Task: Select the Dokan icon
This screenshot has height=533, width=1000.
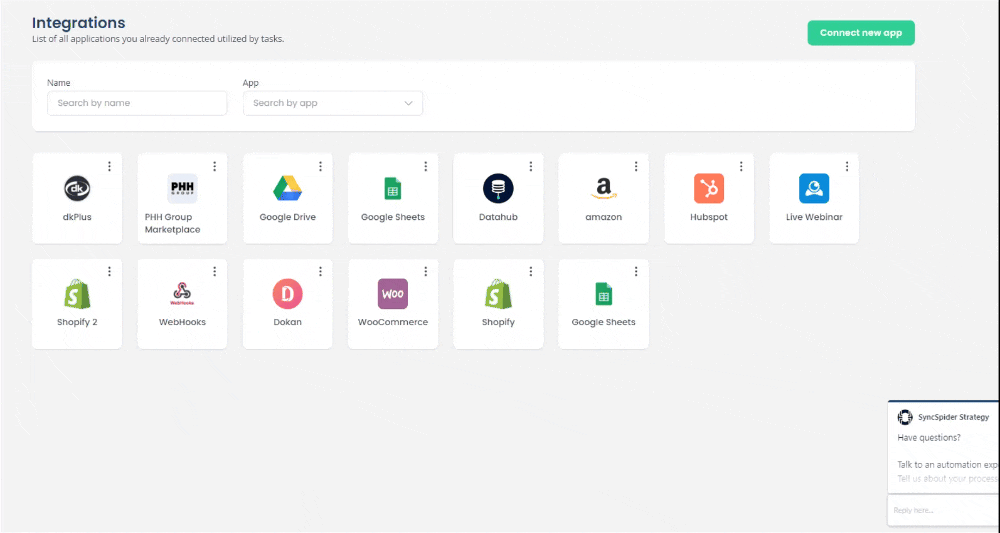Action: [288, 293]
